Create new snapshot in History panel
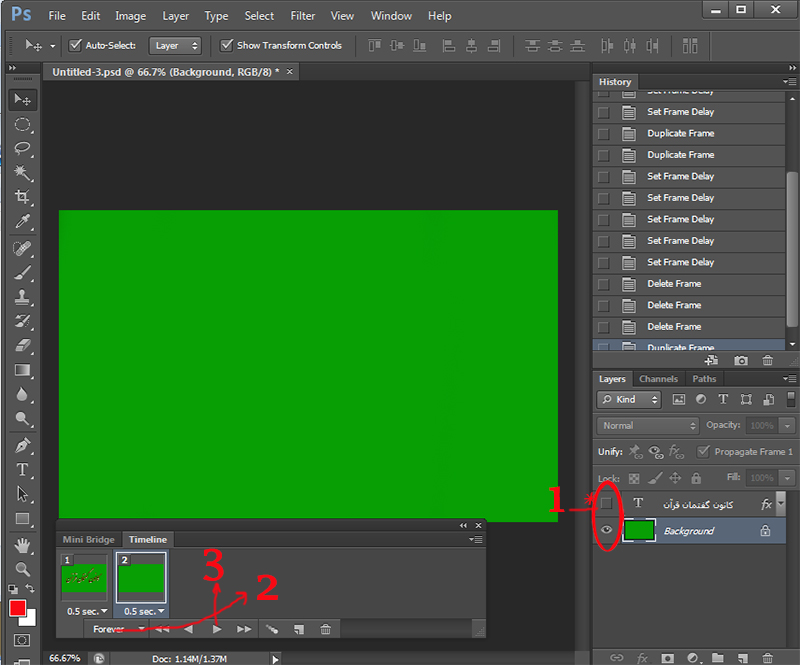800x665 pixels. click(741, 361)
